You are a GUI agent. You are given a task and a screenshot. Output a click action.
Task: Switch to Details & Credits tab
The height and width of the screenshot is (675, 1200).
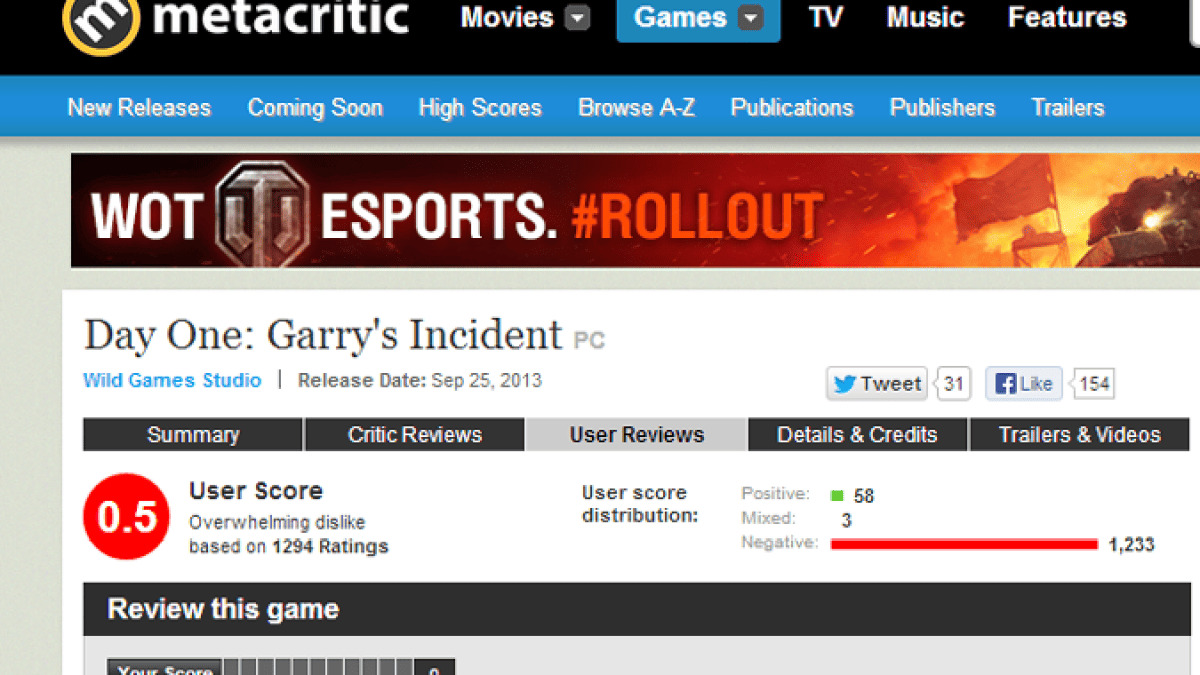point(858,435)
